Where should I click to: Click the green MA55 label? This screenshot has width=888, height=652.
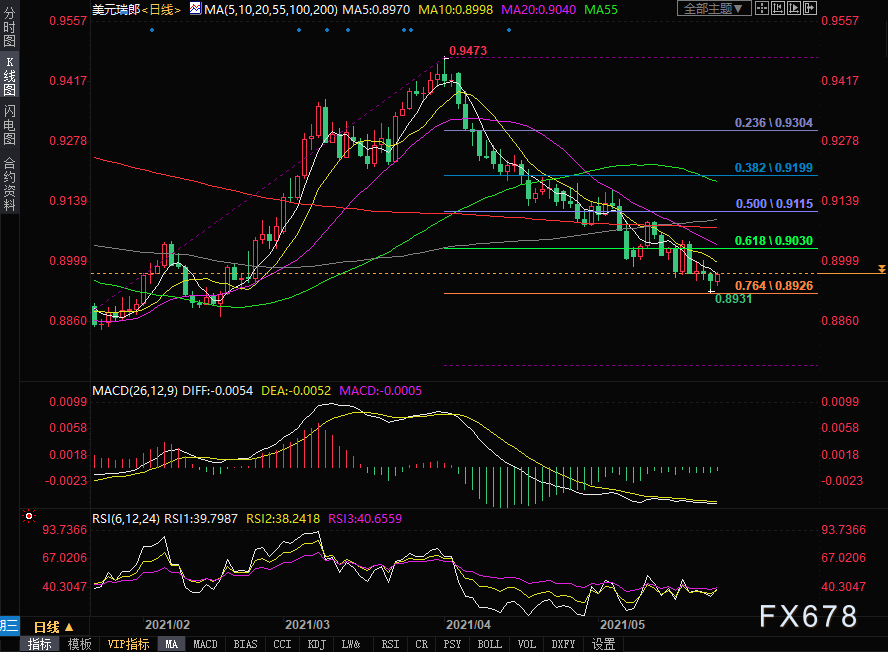tap(601, 10)
